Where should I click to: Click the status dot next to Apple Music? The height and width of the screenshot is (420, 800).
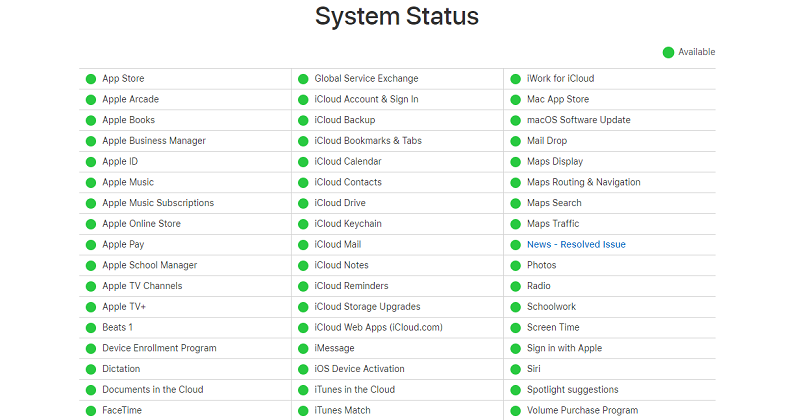point(91,183)
